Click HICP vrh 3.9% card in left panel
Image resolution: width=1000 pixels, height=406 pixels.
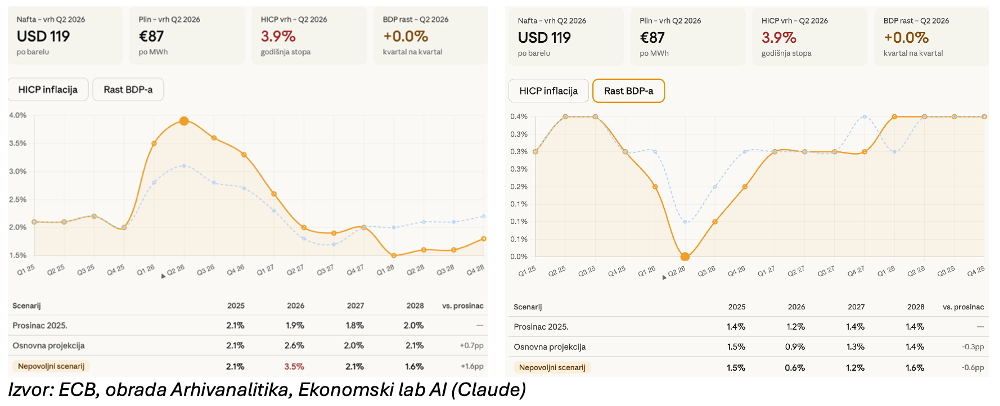coord(310,36)
